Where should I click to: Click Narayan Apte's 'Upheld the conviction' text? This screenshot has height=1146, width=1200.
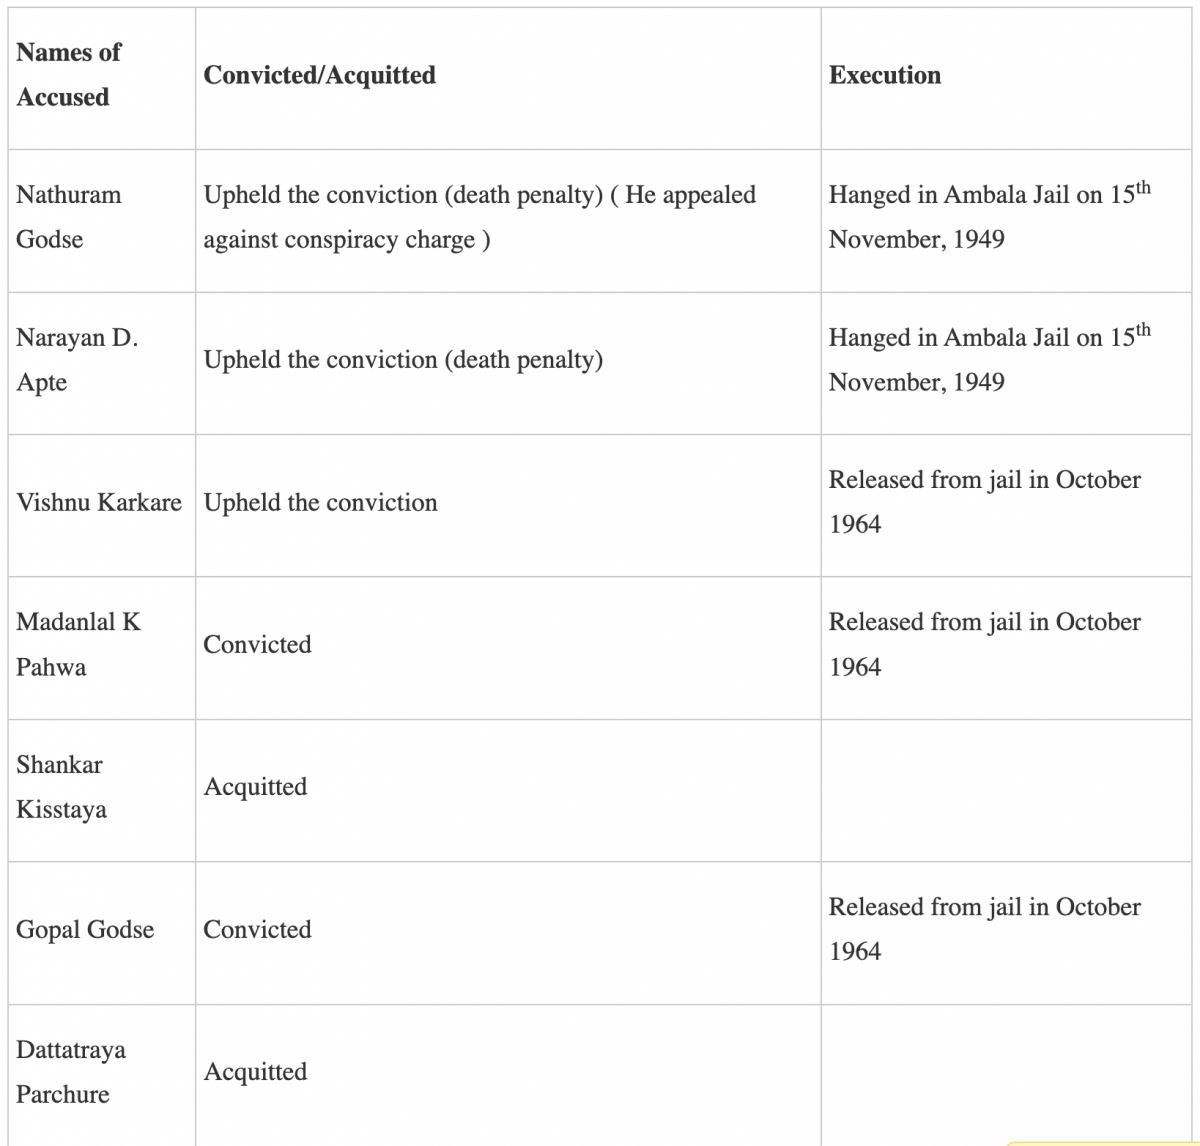click(403, 360)
